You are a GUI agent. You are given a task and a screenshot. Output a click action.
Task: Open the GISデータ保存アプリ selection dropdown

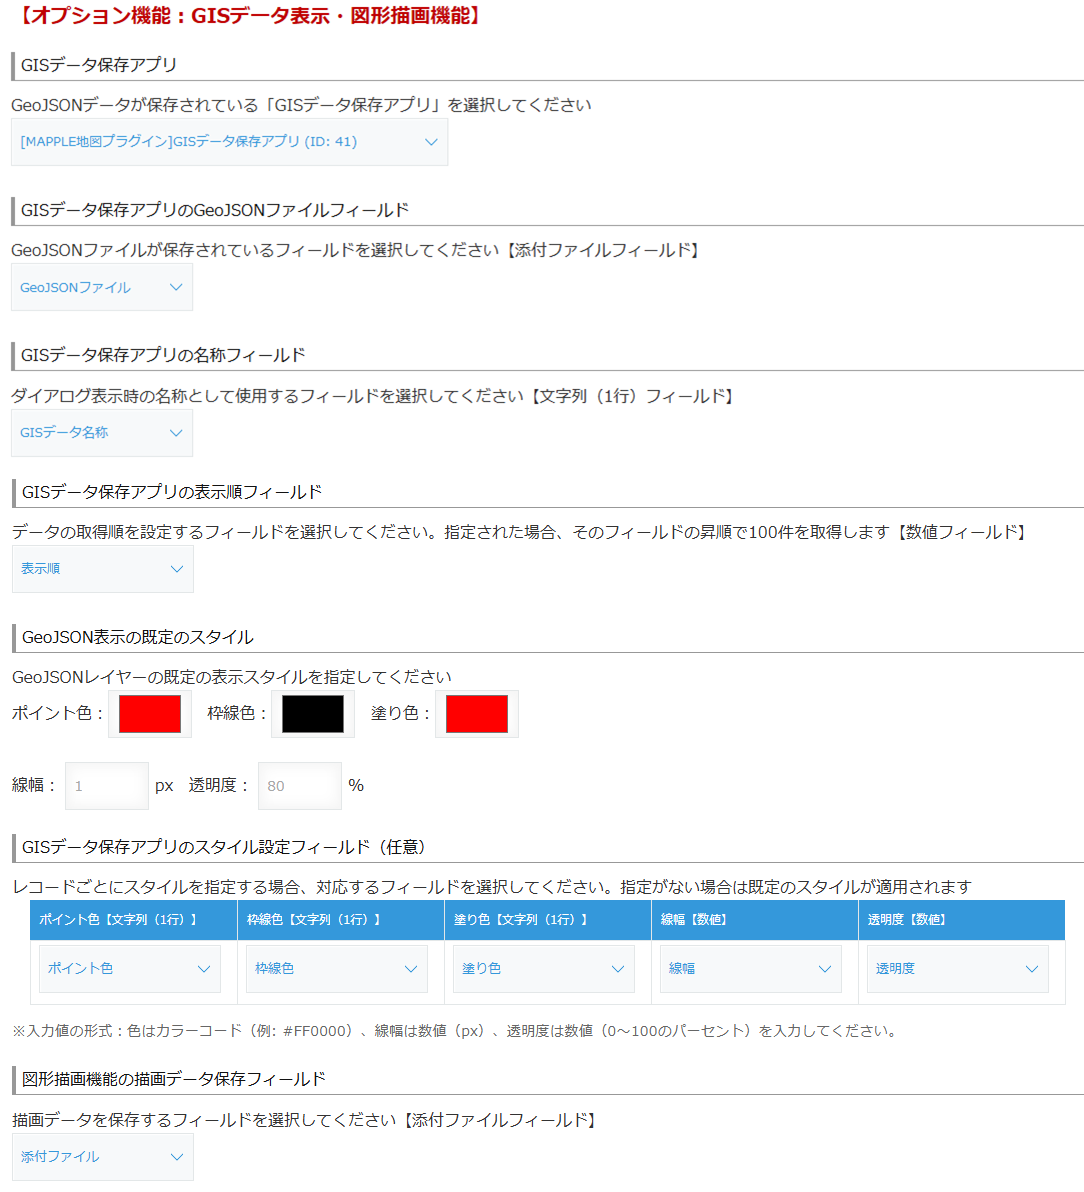coord(228,142)
